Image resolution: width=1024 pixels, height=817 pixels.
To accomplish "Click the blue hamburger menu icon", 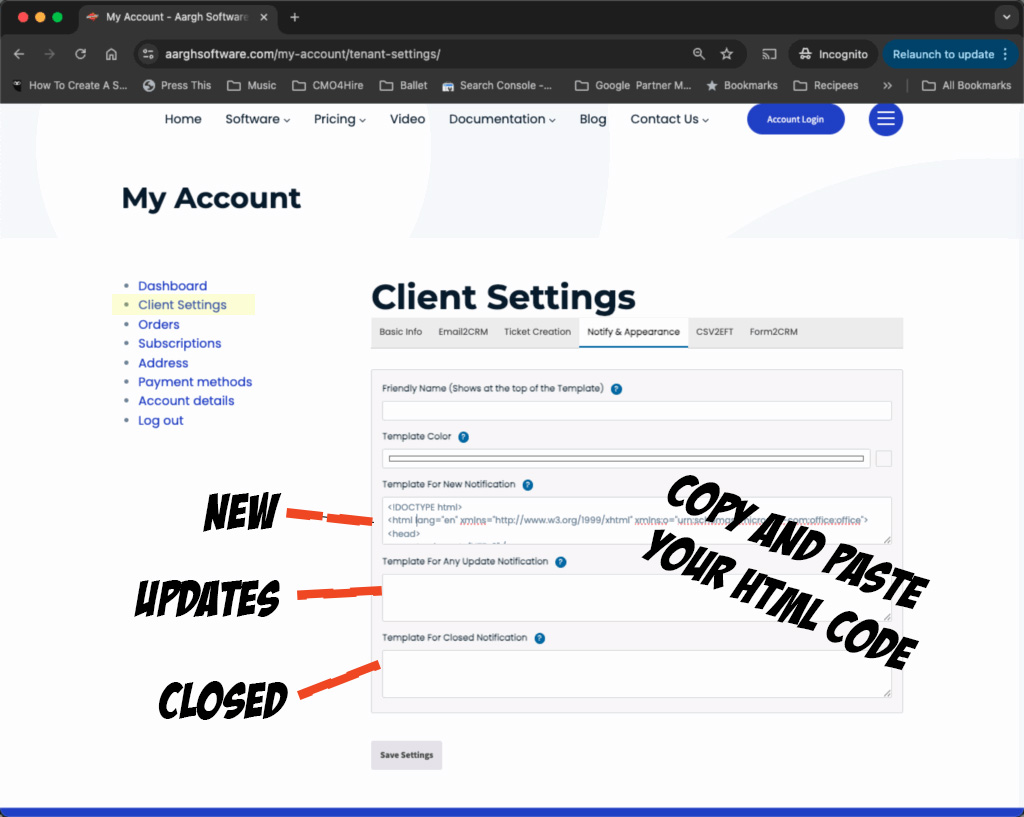I will 885,119.
